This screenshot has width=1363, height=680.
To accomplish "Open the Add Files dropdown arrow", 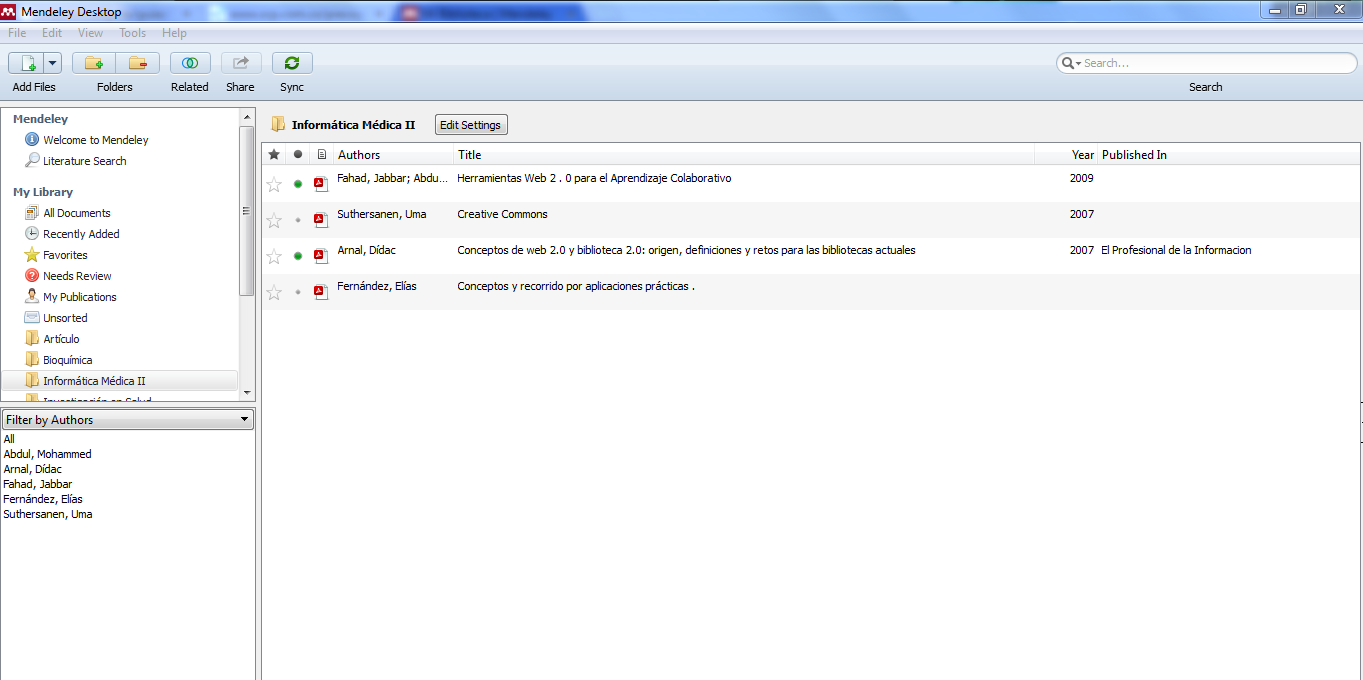I will 52,63.
